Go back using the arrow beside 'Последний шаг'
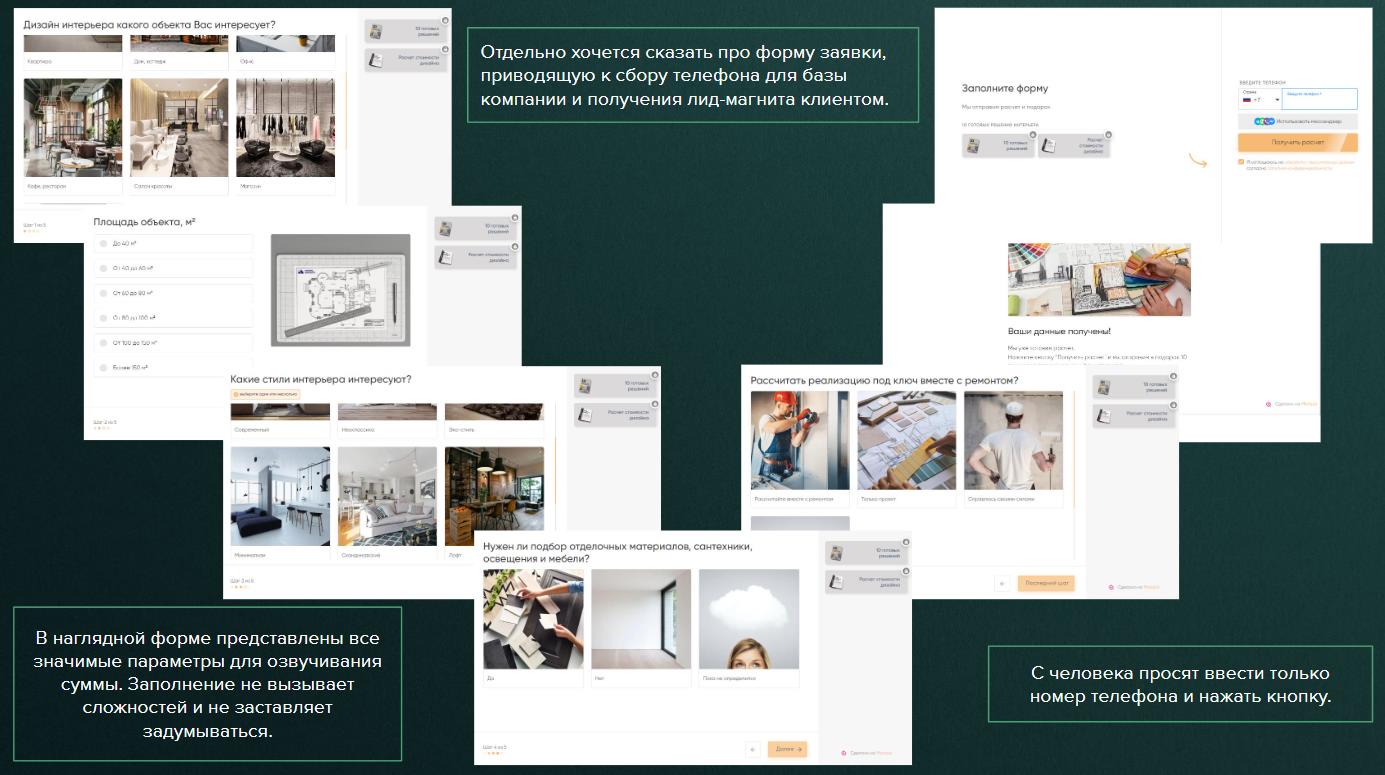1385x775 pixels. (1002, 583)
